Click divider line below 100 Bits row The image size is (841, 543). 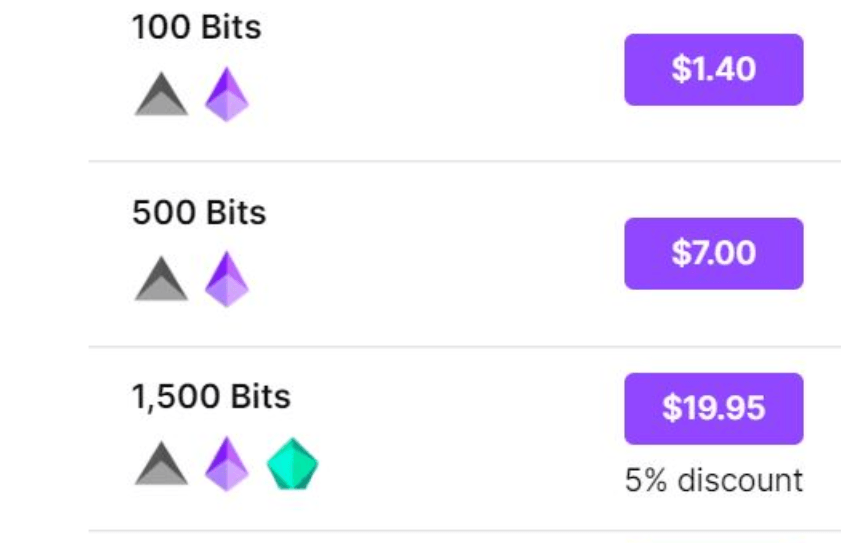pos(464,161)
